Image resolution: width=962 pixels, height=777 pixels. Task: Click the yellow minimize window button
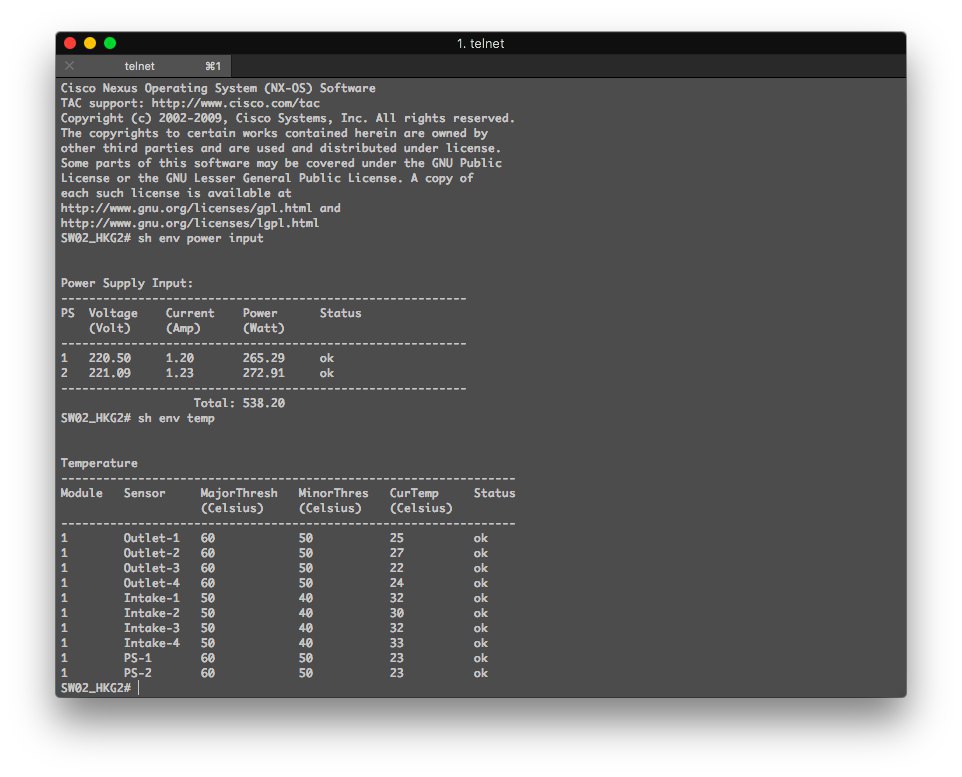click(x=90, y=43)
